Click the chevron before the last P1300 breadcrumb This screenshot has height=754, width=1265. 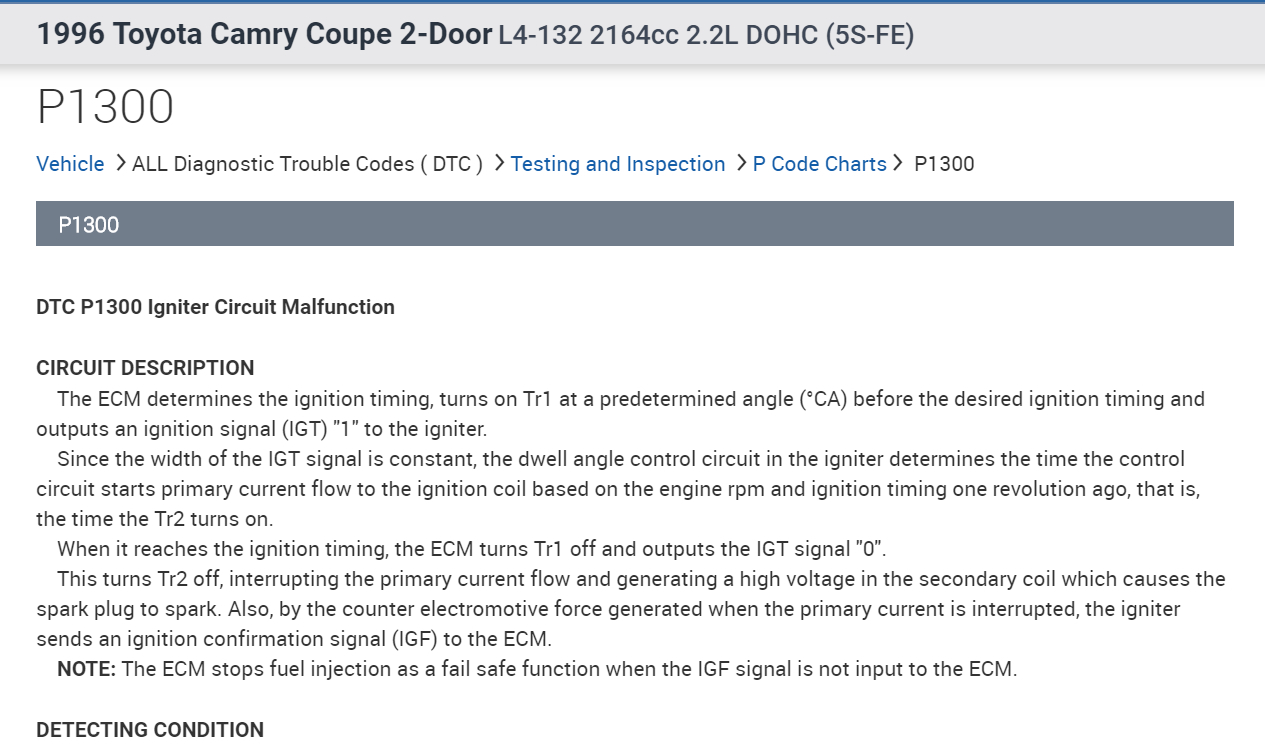coord(898,163)
